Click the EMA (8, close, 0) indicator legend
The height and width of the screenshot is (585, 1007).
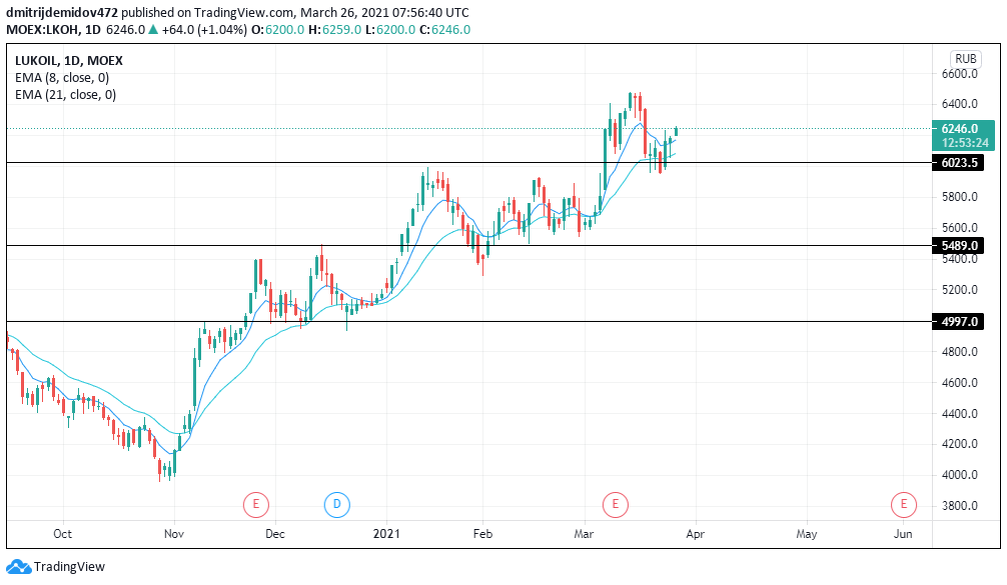(62, 78)
